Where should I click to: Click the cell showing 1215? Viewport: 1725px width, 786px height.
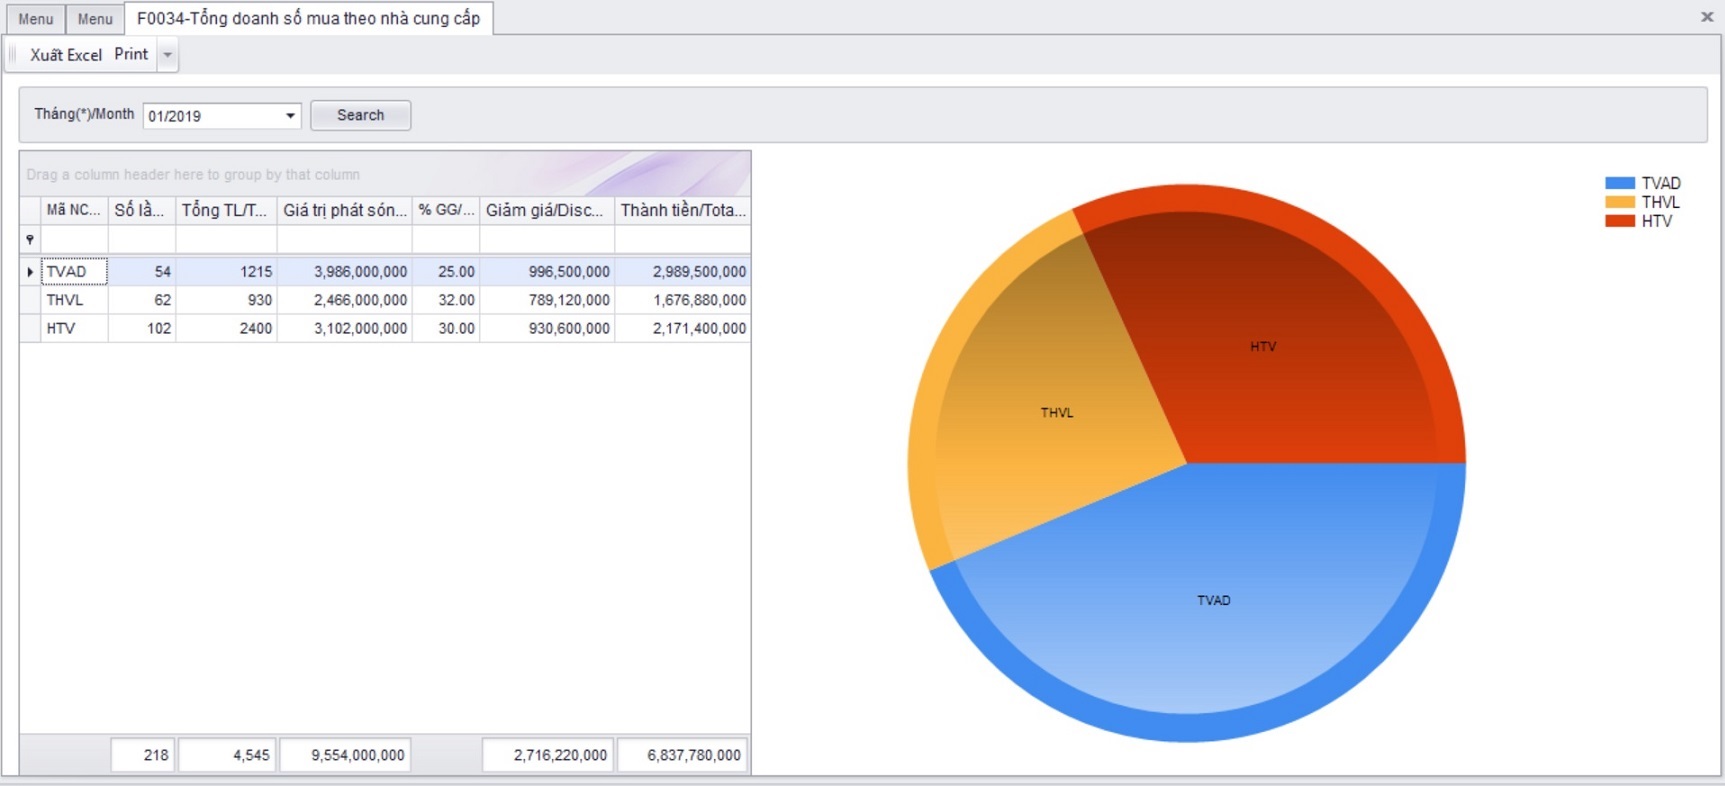(x=226, y=271)
